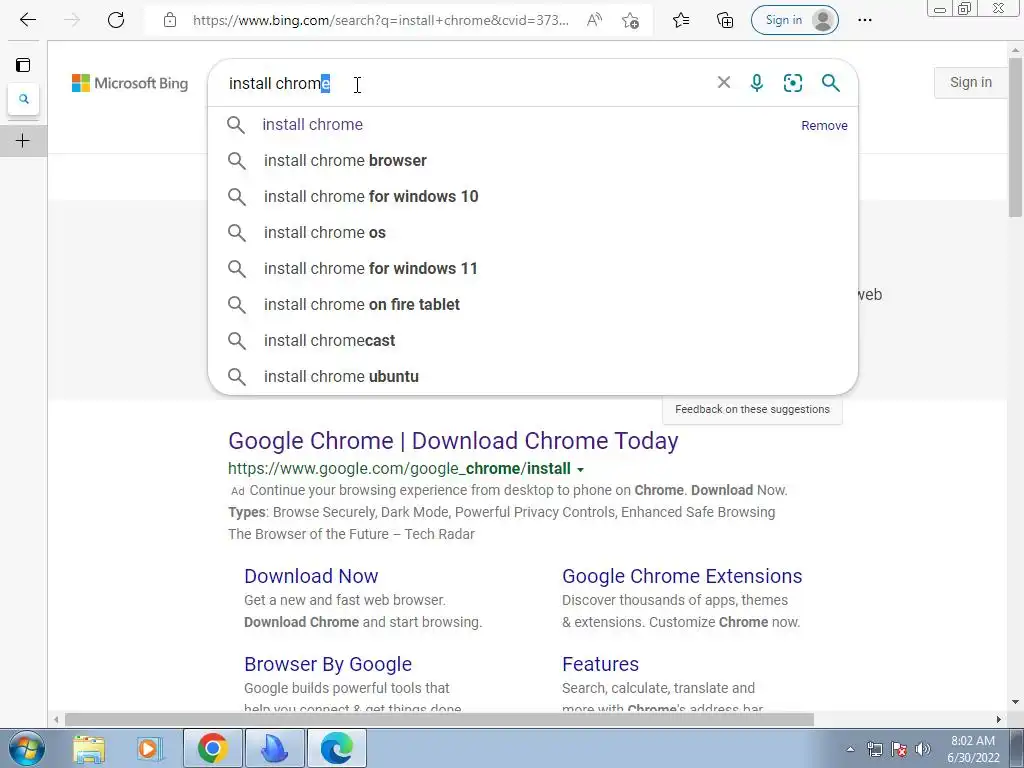Viewport: 1024px width, 768px height.
Task: Open the Read Aloud icon in address bar
Action: click(x=594, y=20)
